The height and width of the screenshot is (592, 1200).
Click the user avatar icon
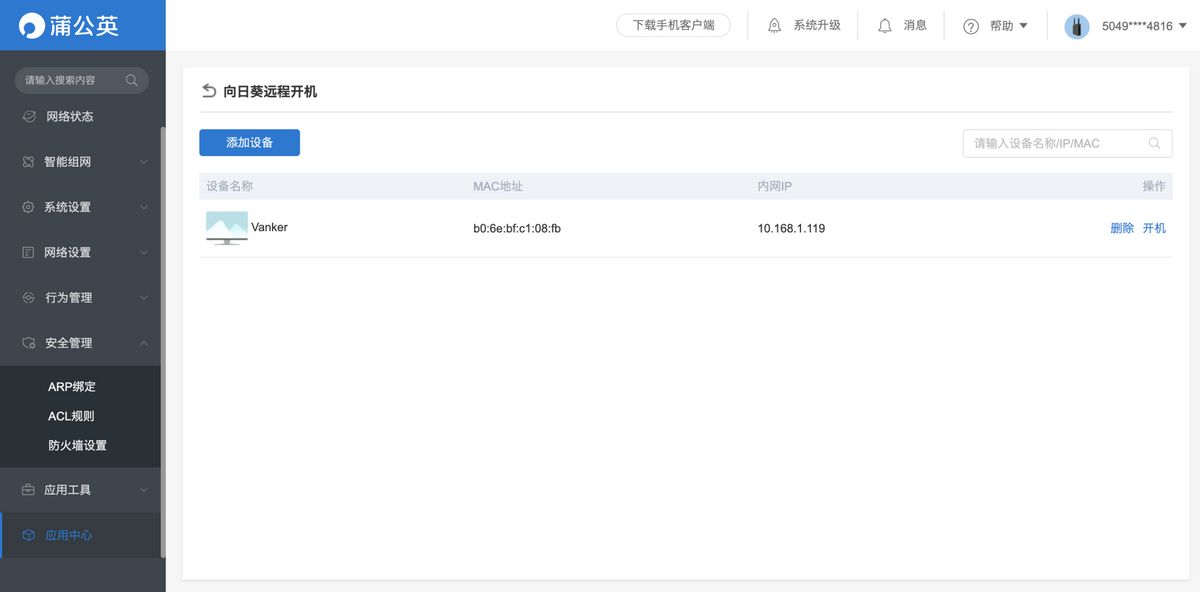pos(1076,26)
